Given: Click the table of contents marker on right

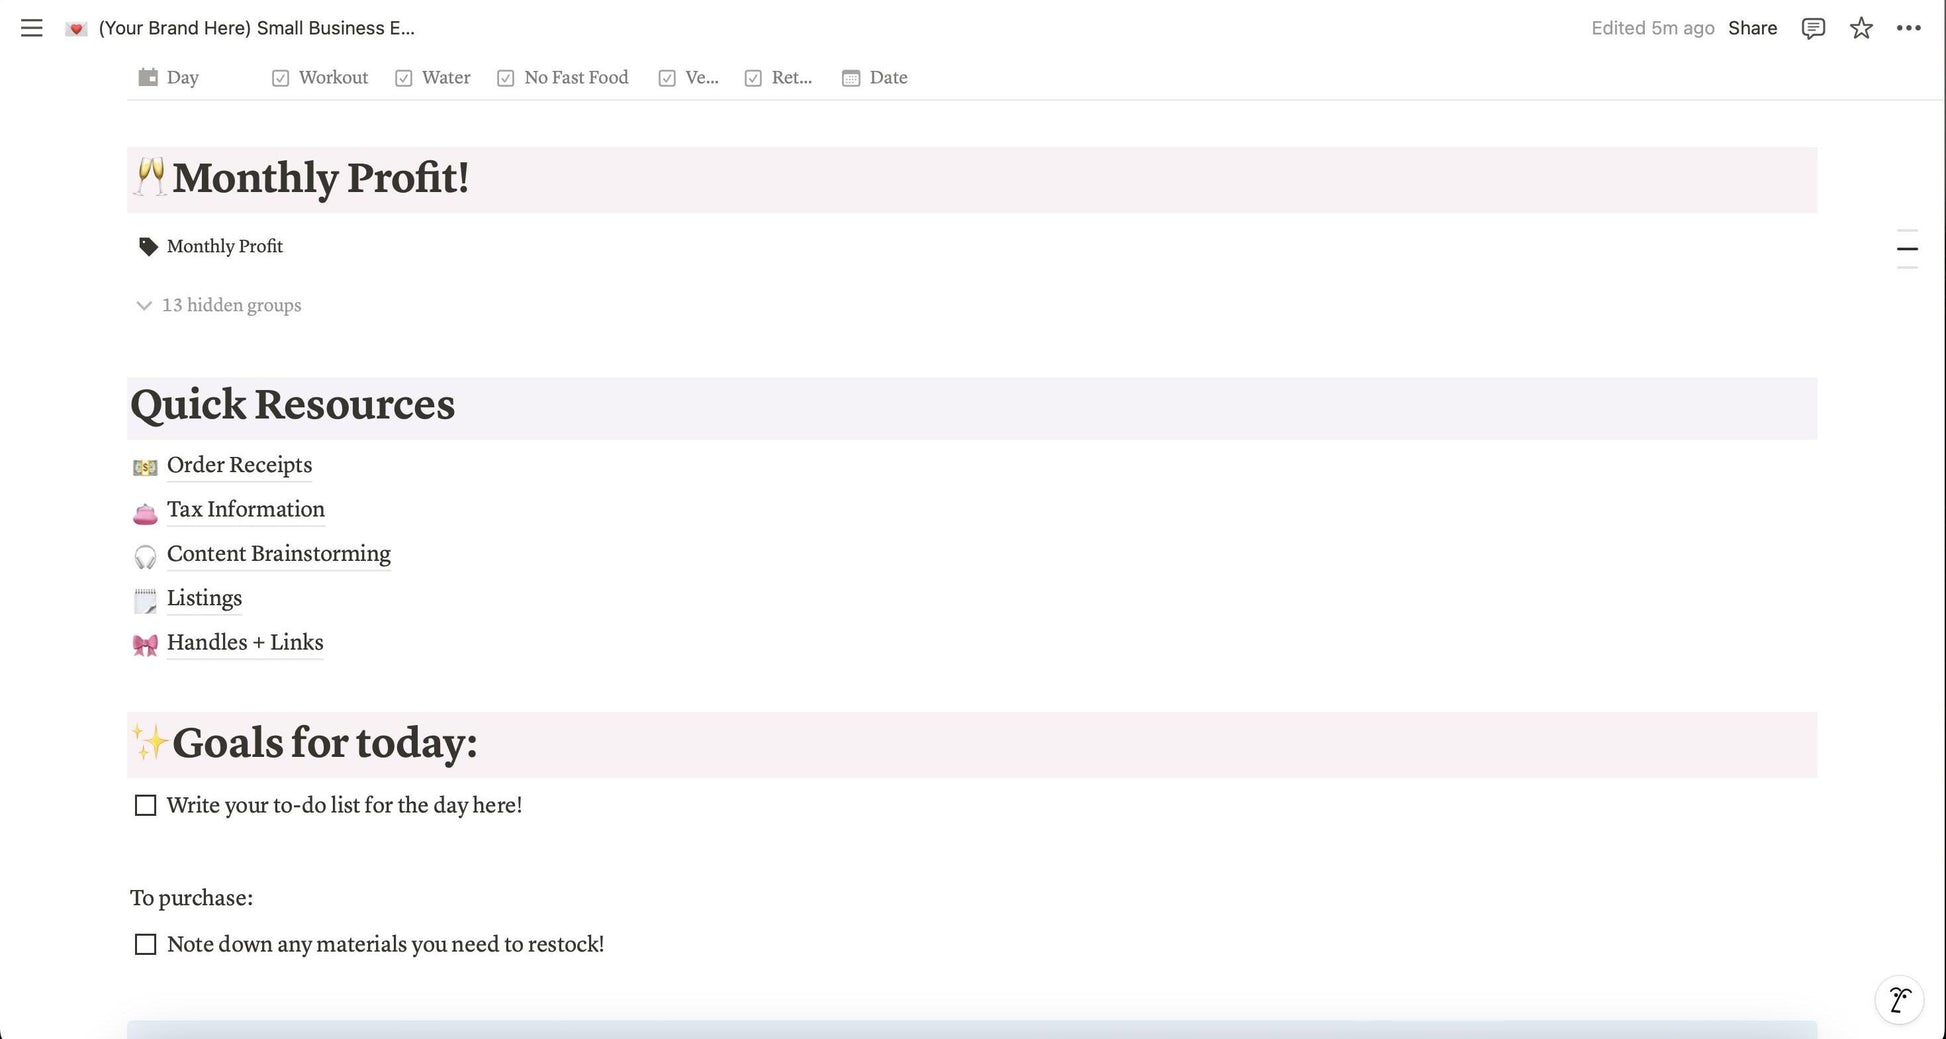Looking at the screenshot, I should tap(1907, 248).
